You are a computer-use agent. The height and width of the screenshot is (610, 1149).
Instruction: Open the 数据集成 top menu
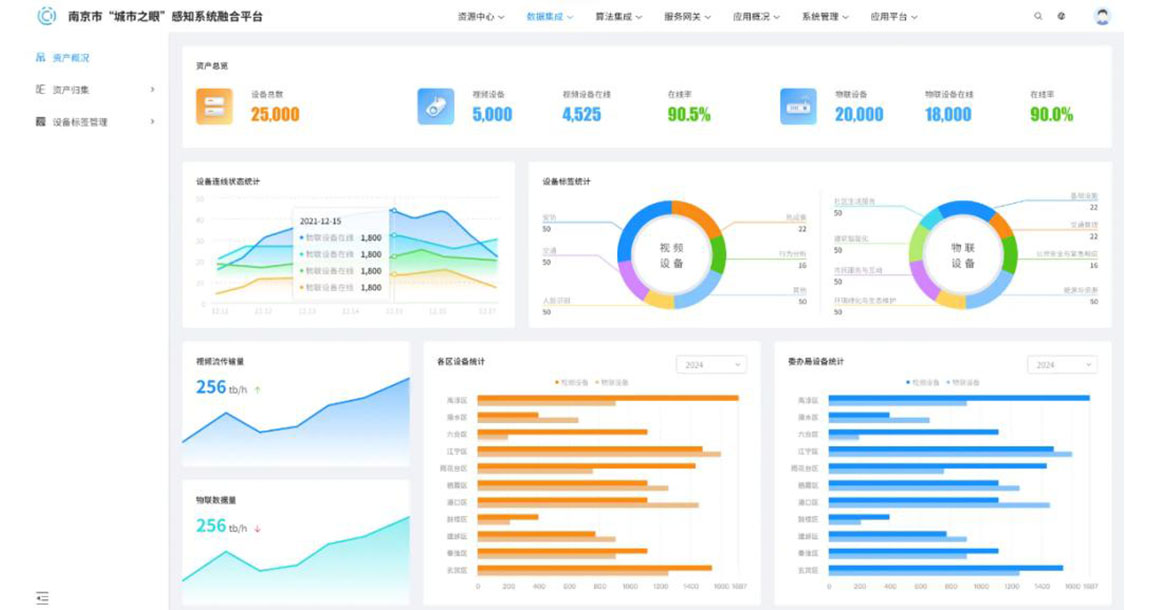tap(549, 17)
